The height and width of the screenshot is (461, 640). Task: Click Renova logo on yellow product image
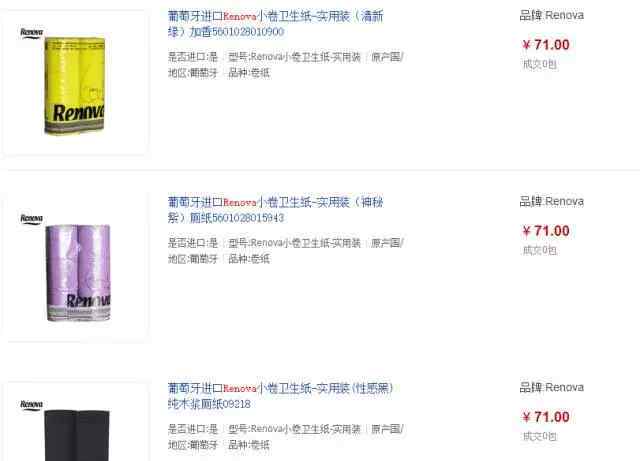[32, 33]
